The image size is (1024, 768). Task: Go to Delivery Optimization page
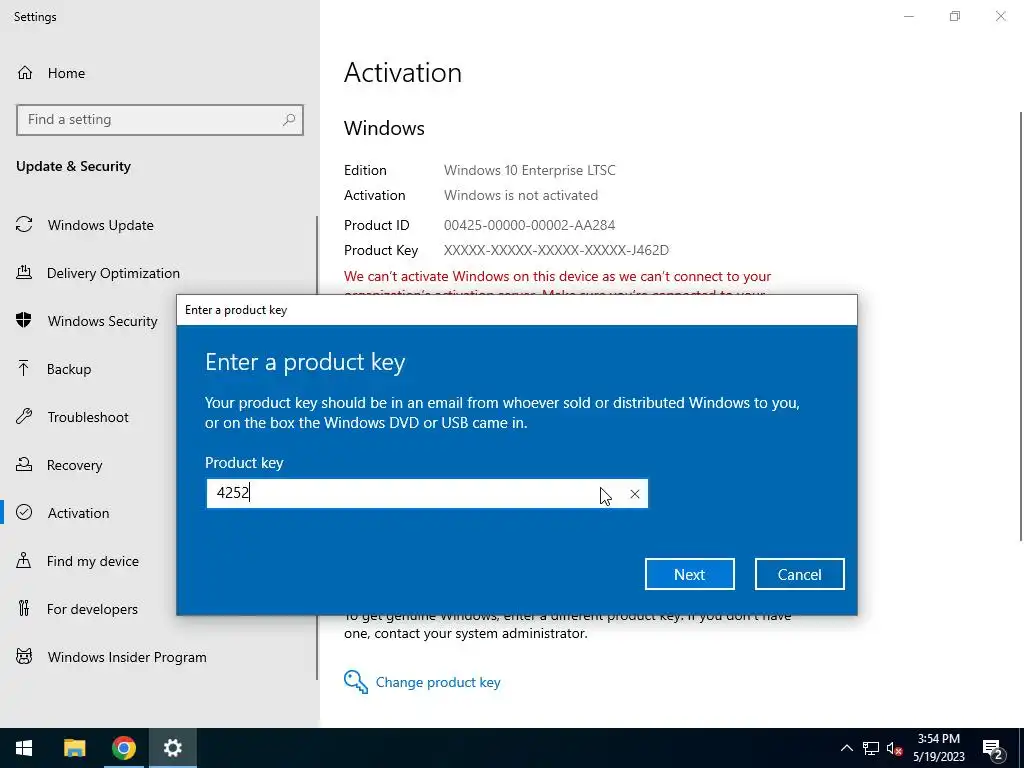coord(113,273)
